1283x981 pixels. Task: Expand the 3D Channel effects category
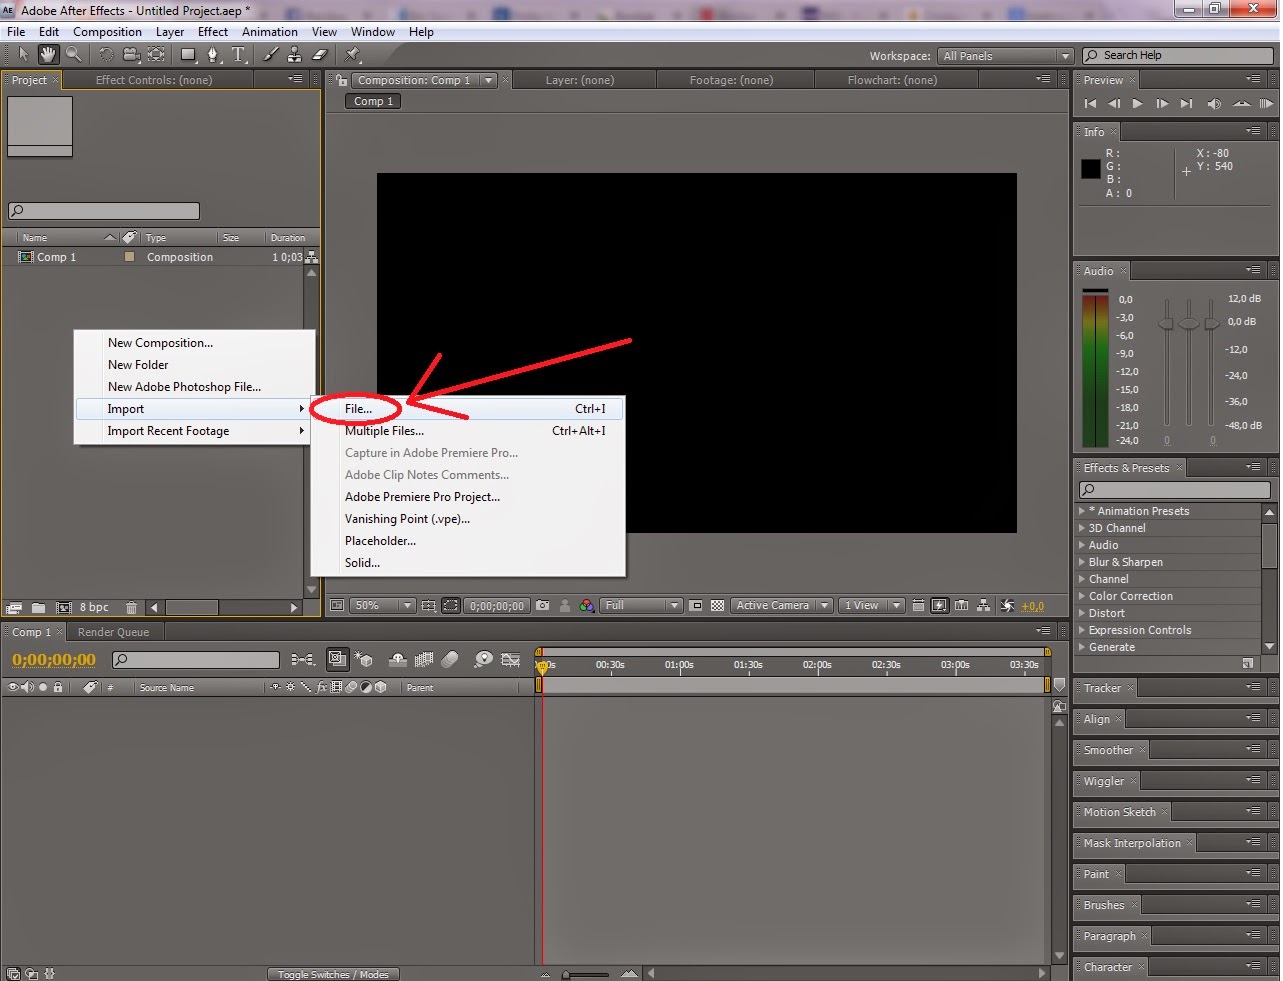pos(1082,528)
